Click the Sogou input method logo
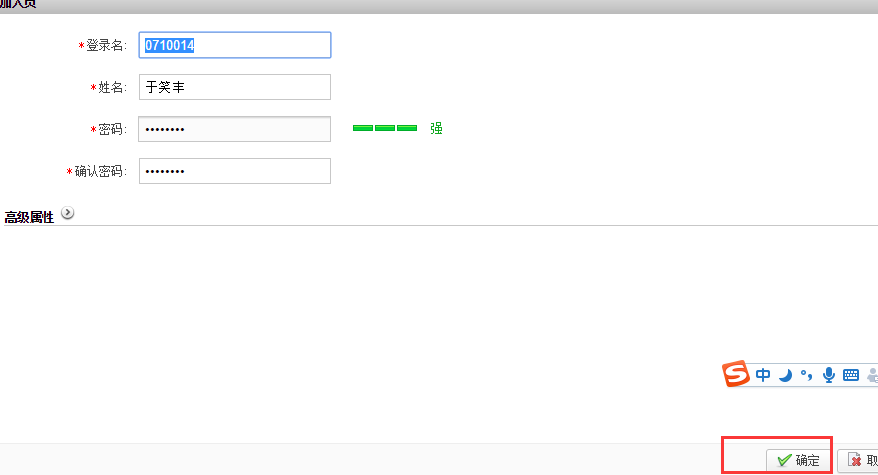This screenshot has height=475, width=878. point(736,375)
